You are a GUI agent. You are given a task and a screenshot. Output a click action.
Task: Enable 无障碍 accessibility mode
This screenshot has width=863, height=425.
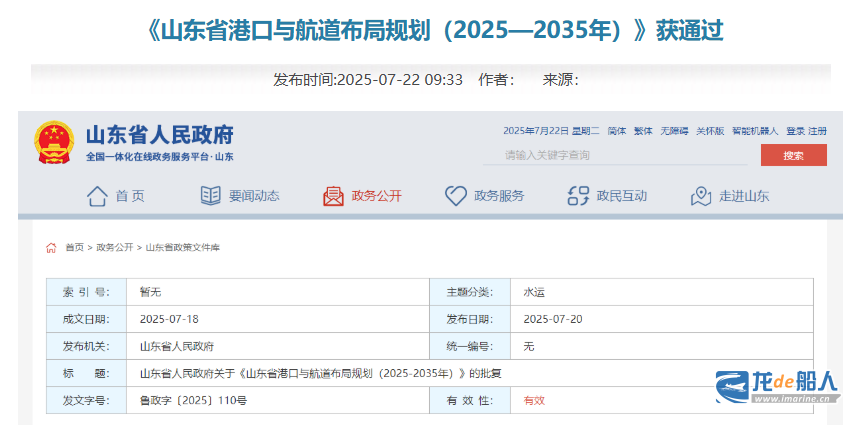click(x=673, y=131)
